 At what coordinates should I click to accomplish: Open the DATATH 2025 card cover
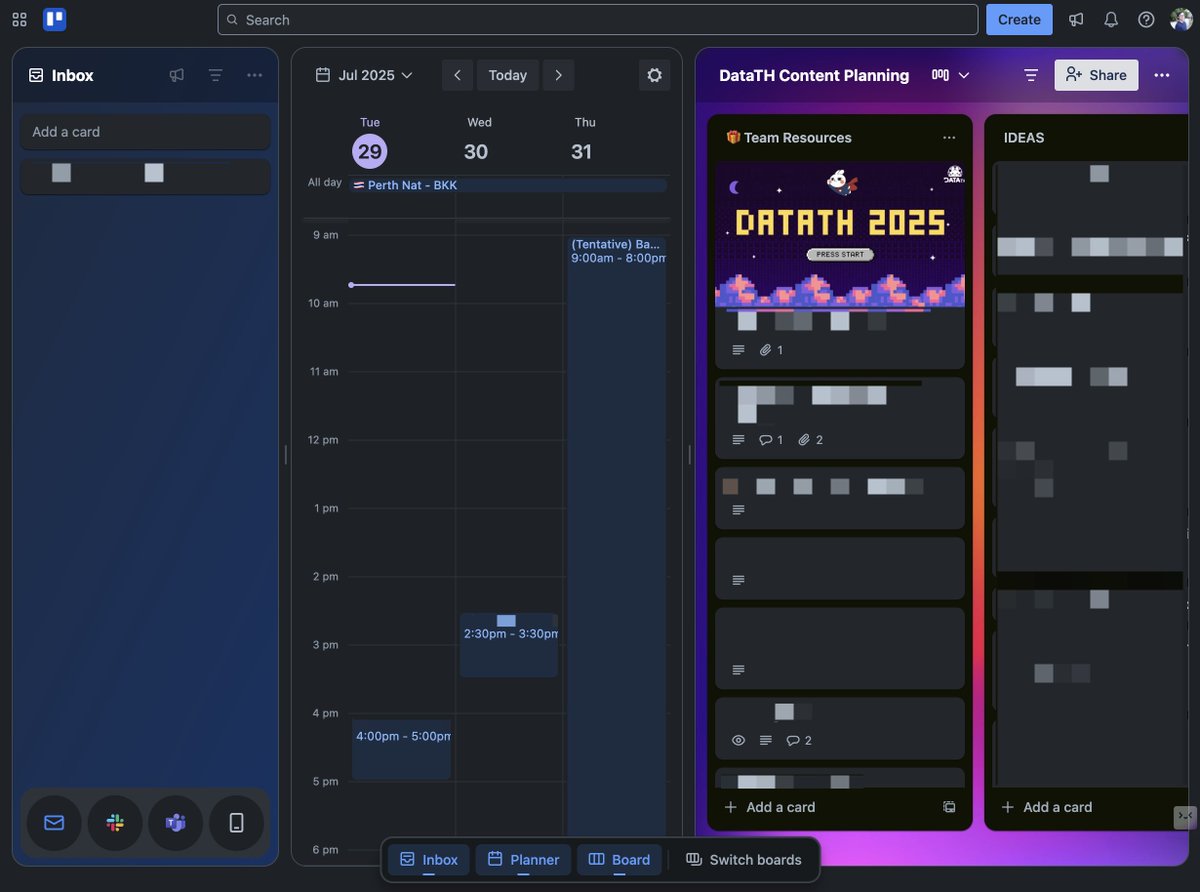pyautogui.click(x=840, y=235)
